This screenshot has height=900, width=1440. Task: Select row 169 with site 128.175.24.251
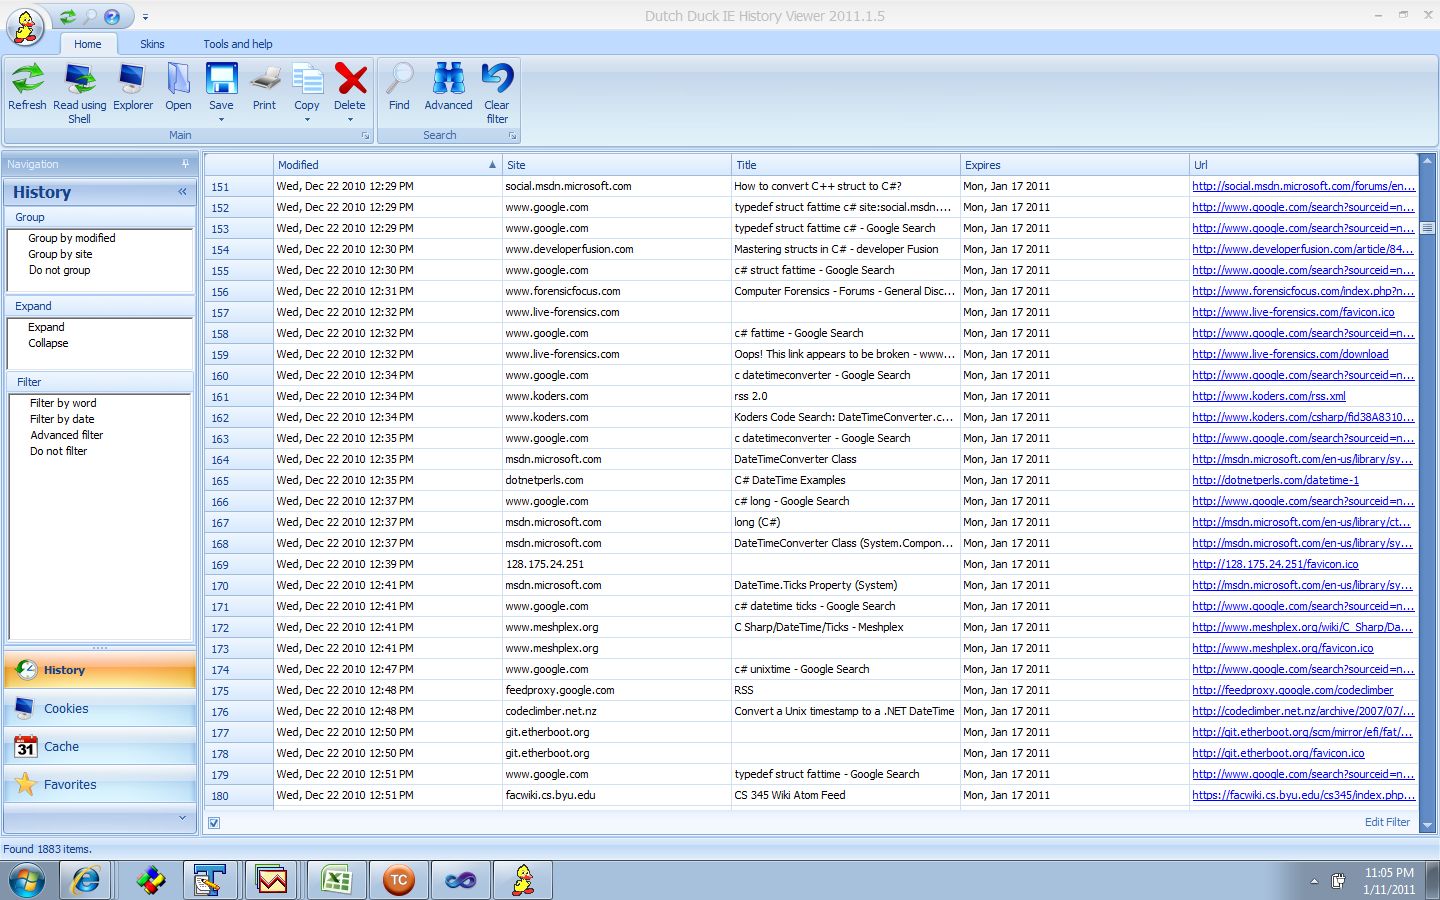coord(811,564)
